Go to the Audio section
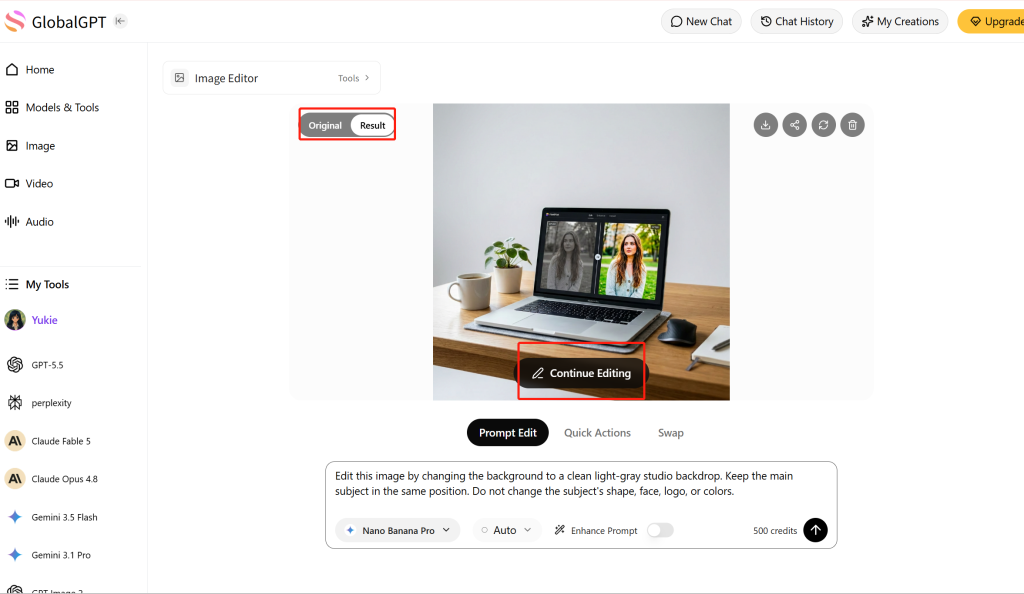Image resolution: width=1024 pixels, height=594 pixels. (x=29, y=222)
